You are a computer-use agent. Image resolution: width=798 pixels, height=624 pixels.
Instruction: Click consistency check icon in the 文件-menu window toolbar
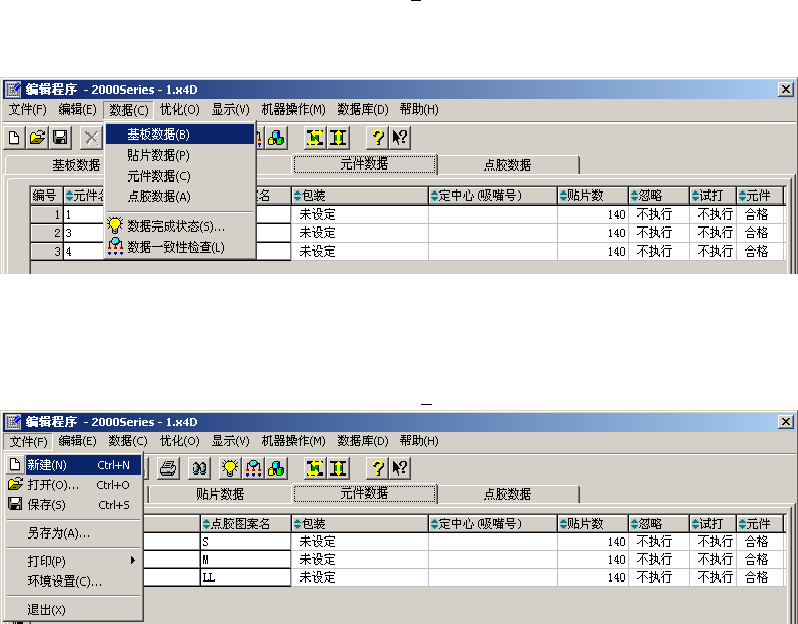click(253, 468)
